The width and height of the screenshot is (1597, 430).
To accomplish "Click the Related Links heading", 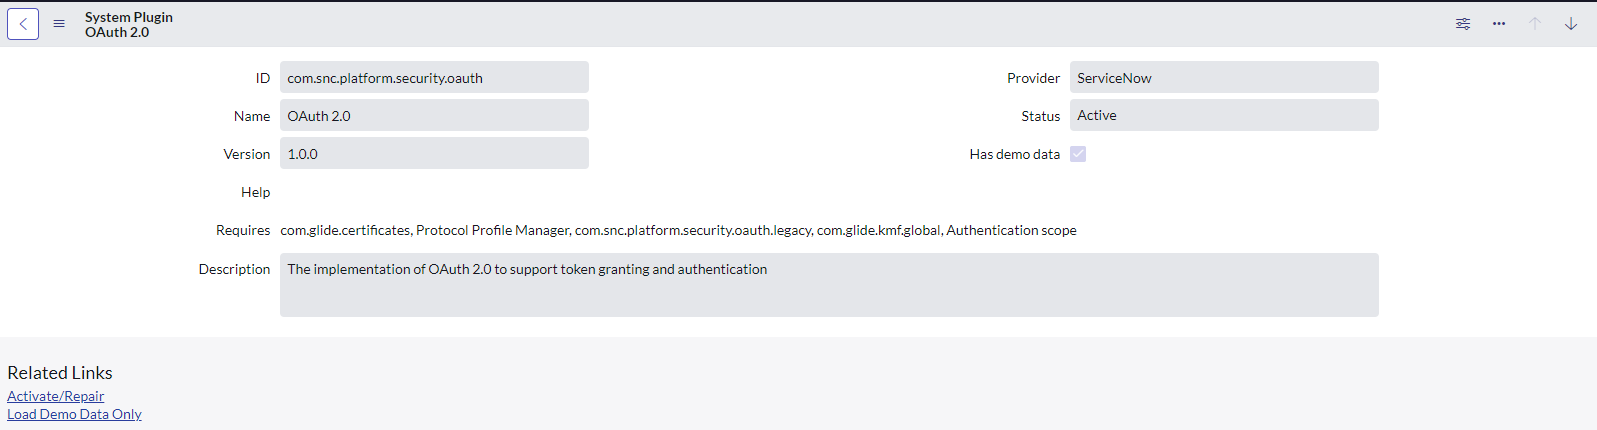I will tap(60, 373).
